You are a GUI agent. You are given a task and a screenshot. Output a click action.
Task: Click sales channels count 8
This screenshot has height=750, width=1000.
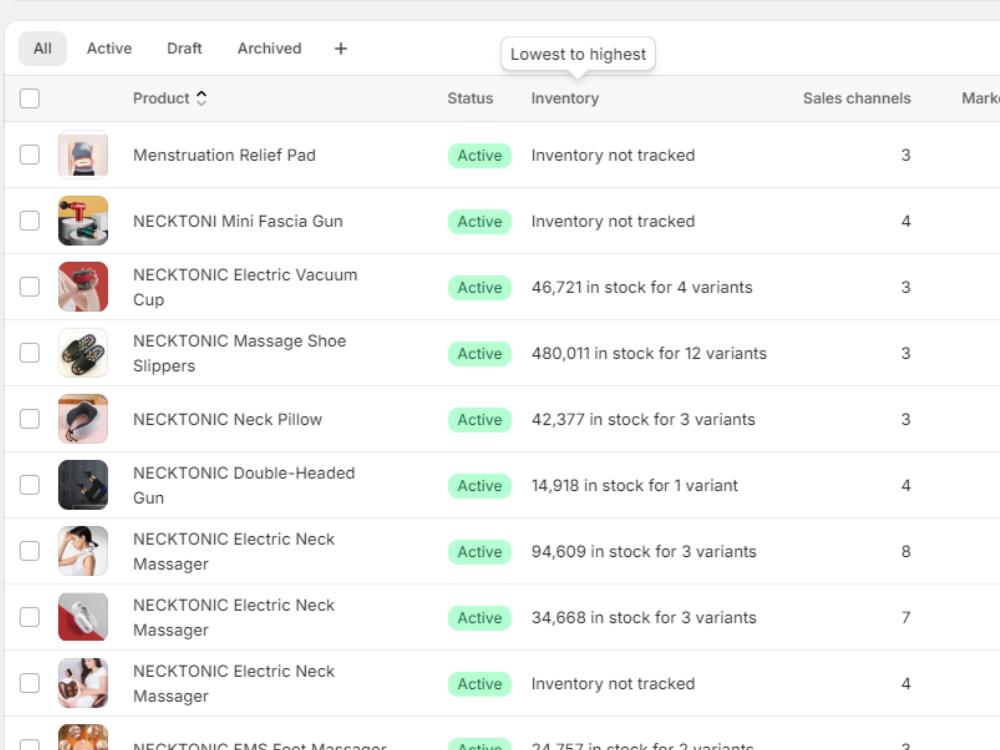coord(906,551)
